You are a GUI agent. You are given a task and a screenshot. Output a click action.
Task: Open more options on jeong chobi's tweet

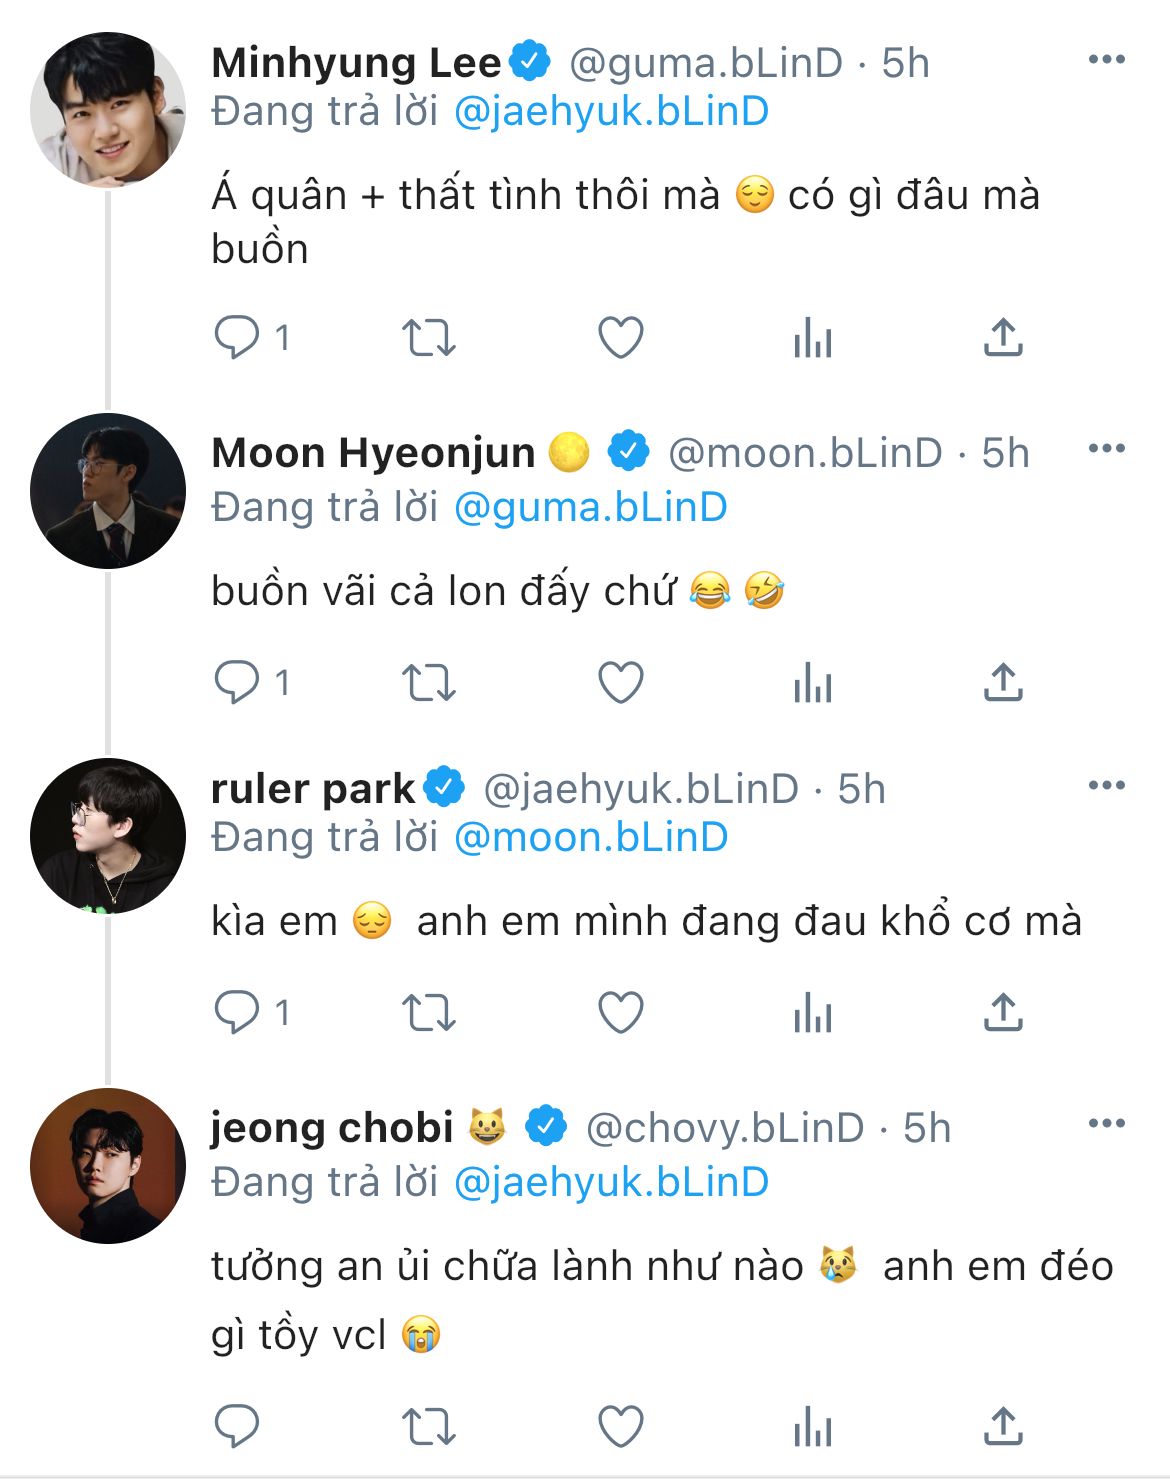point(1106,1124)
